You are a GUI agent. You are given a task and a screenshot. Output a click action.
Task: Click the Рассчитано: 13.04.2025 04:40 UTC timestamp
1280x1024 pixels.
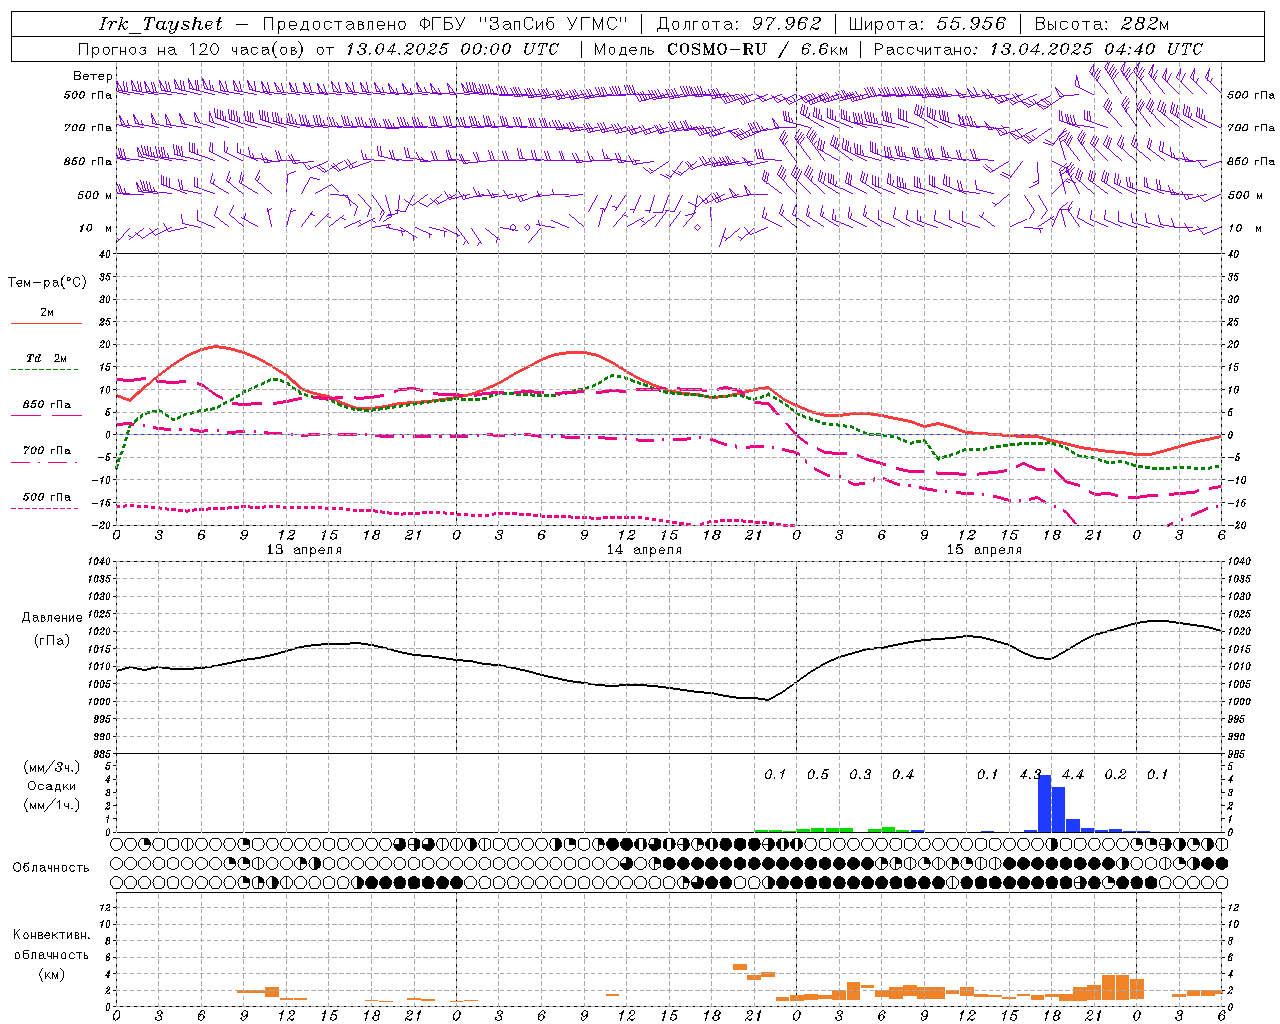(x=1038, y=49)
